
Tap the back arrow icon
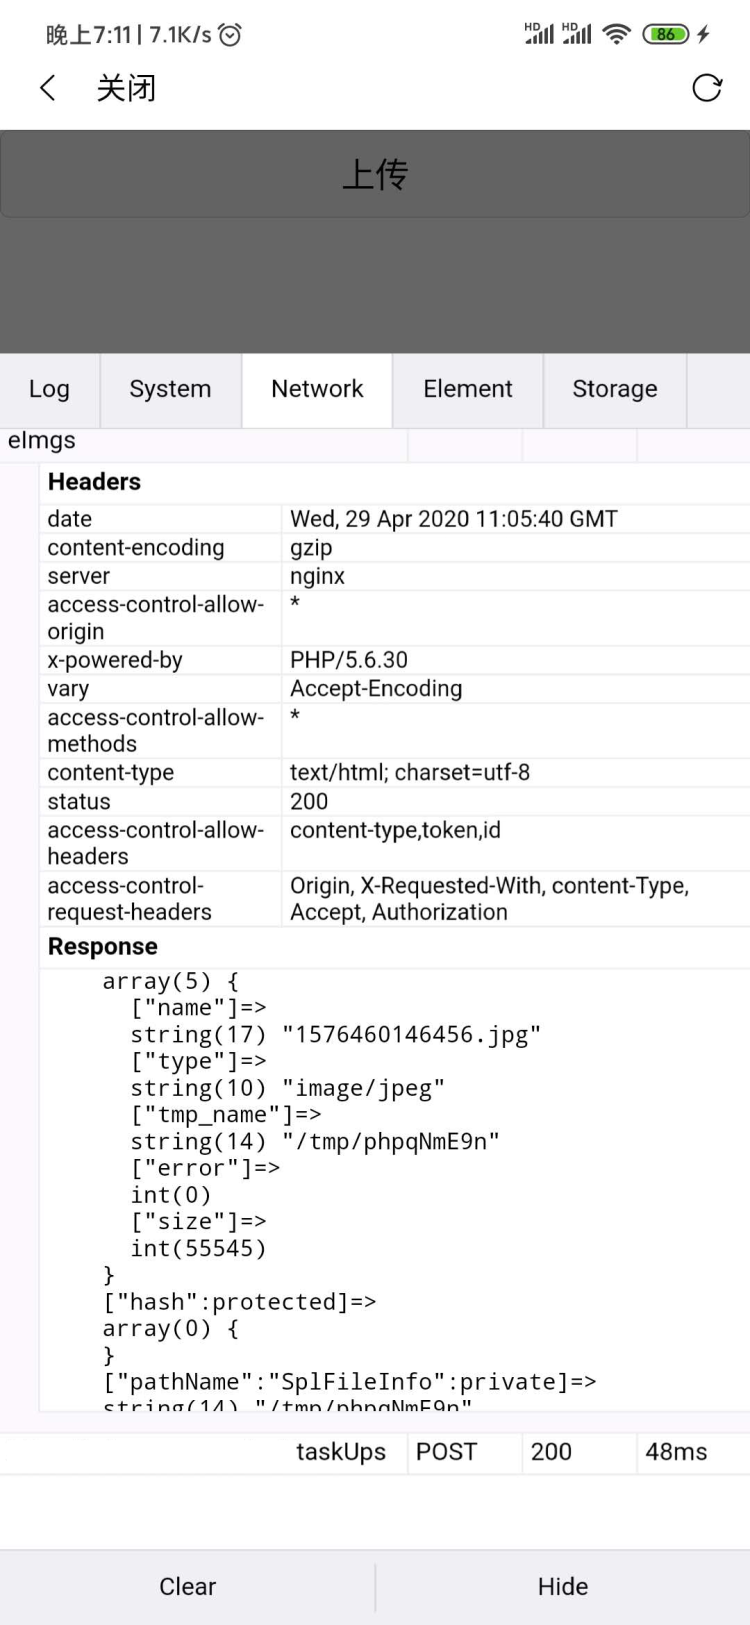[47, 88]
